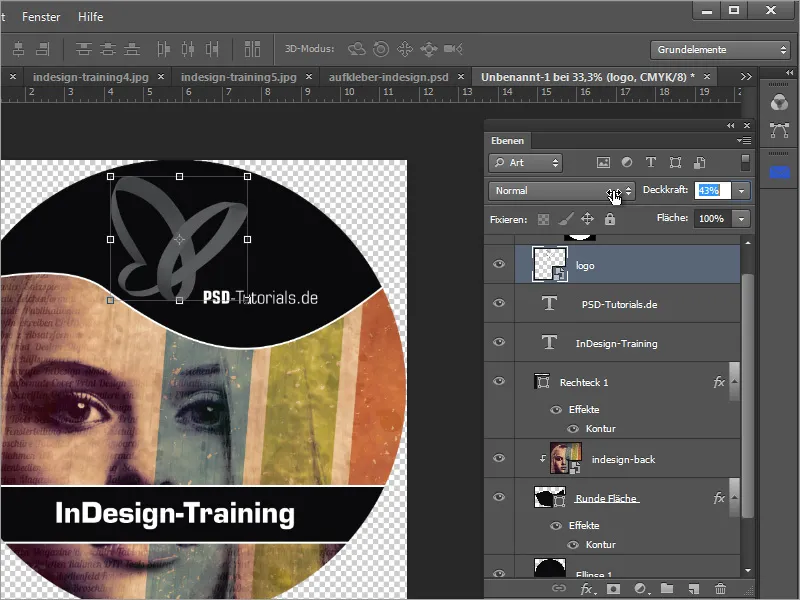The image size is (800, 600).
Task: Show hidden document tabs with double arrow
Action: coord(746,77)
